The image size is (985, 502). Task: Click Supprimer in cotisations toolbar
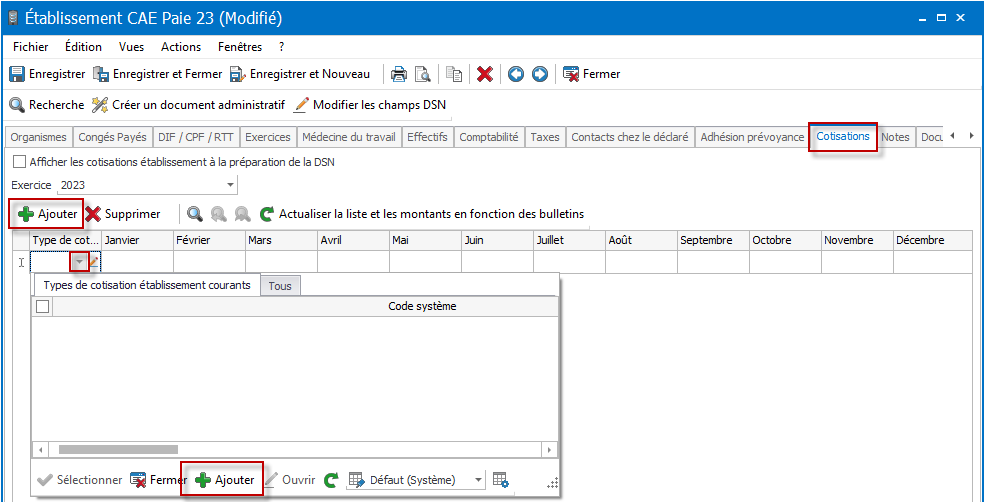coord(123,214)
